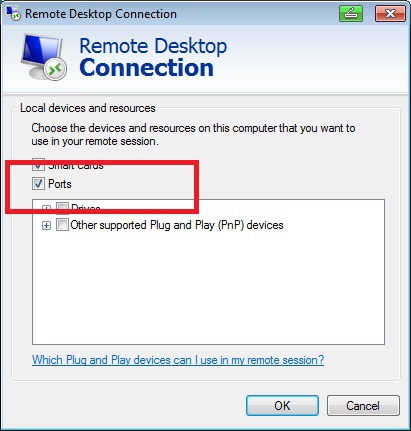Enable the Drives checkbox
The image size is (411, 431).
pos(62,207)
